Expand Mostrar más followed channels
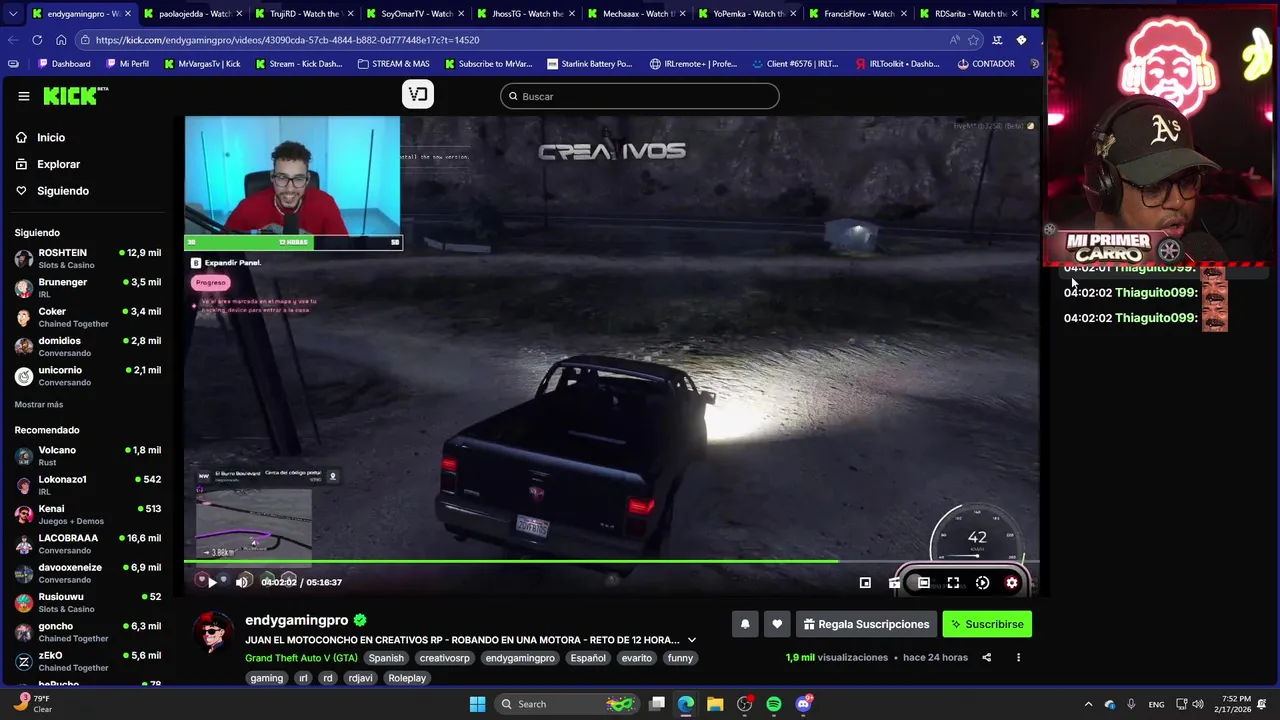The image size is (1280, 720). tap(39, 405)
